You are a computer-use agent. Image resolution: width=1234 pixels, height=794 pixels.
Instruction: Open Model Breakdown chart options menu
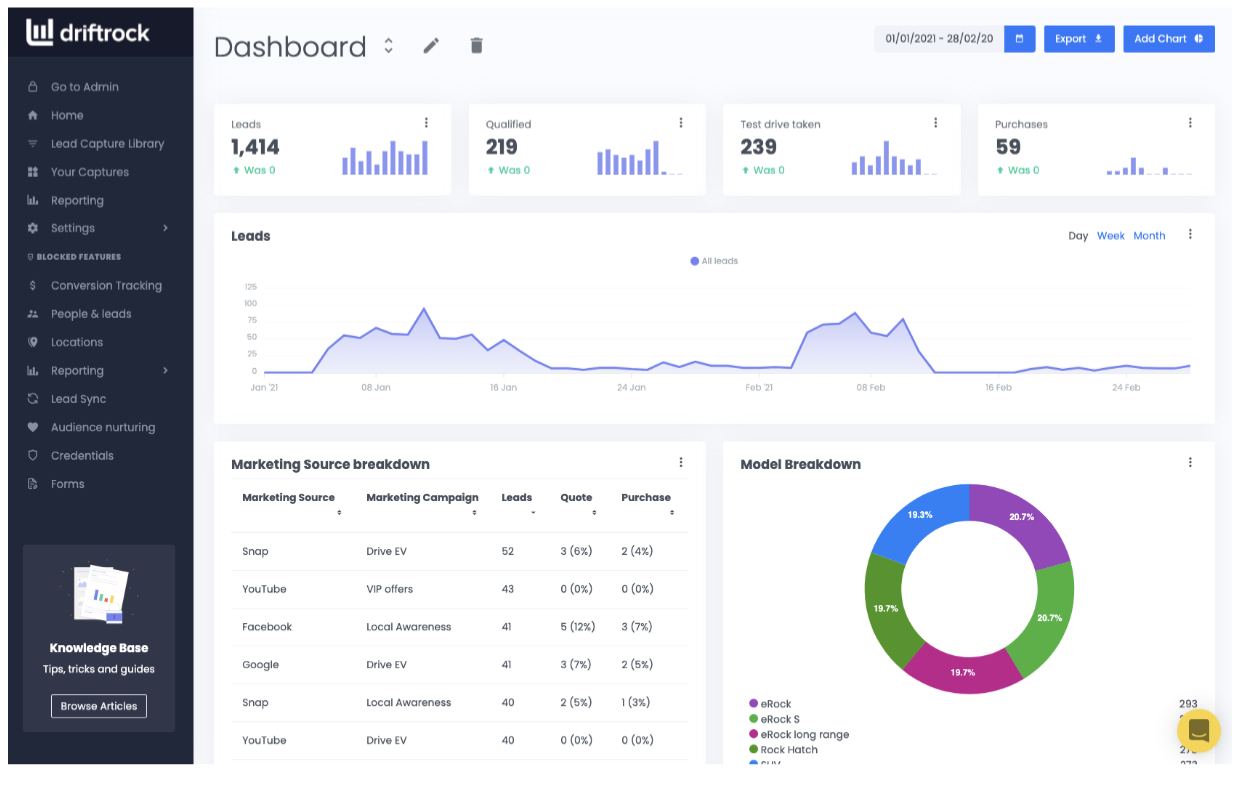[1190, 462]
